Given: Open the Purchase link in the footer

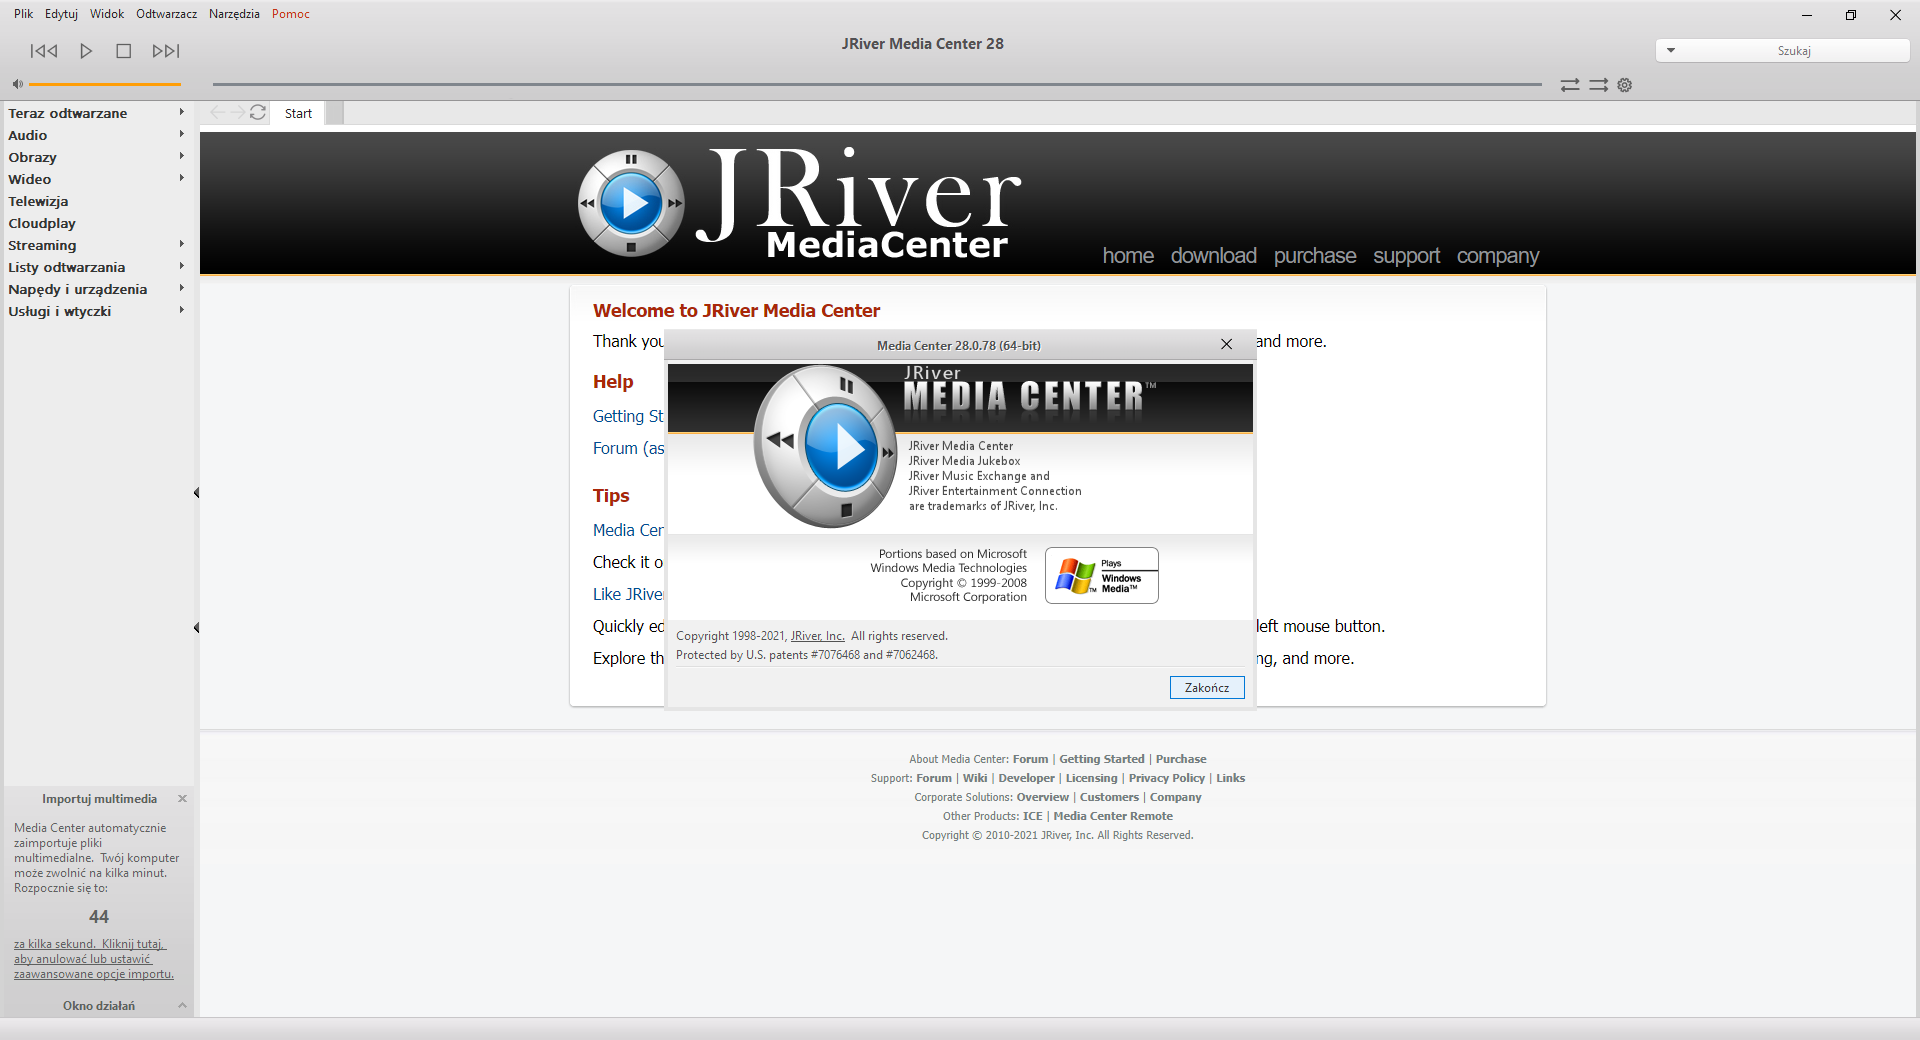Looking at the screenshot, I should point(1181,759).
